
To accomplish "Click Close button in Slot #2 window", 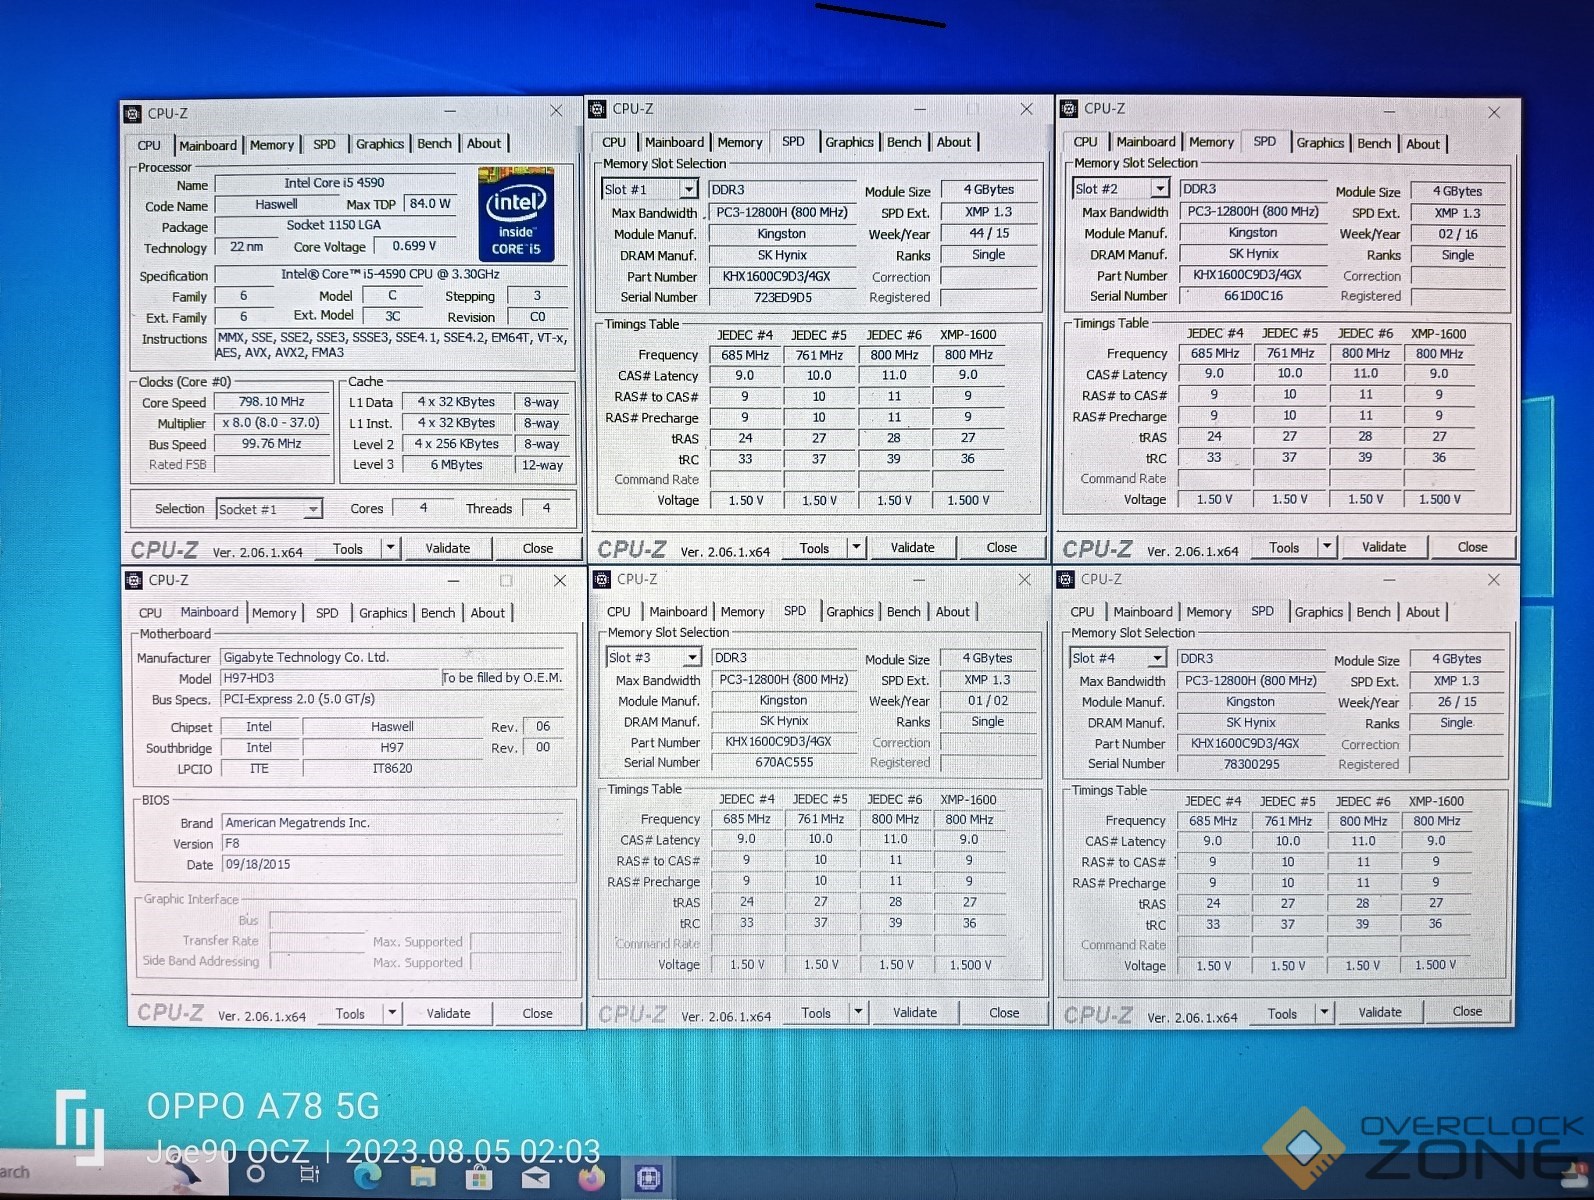I will [x=1472, y=547].
